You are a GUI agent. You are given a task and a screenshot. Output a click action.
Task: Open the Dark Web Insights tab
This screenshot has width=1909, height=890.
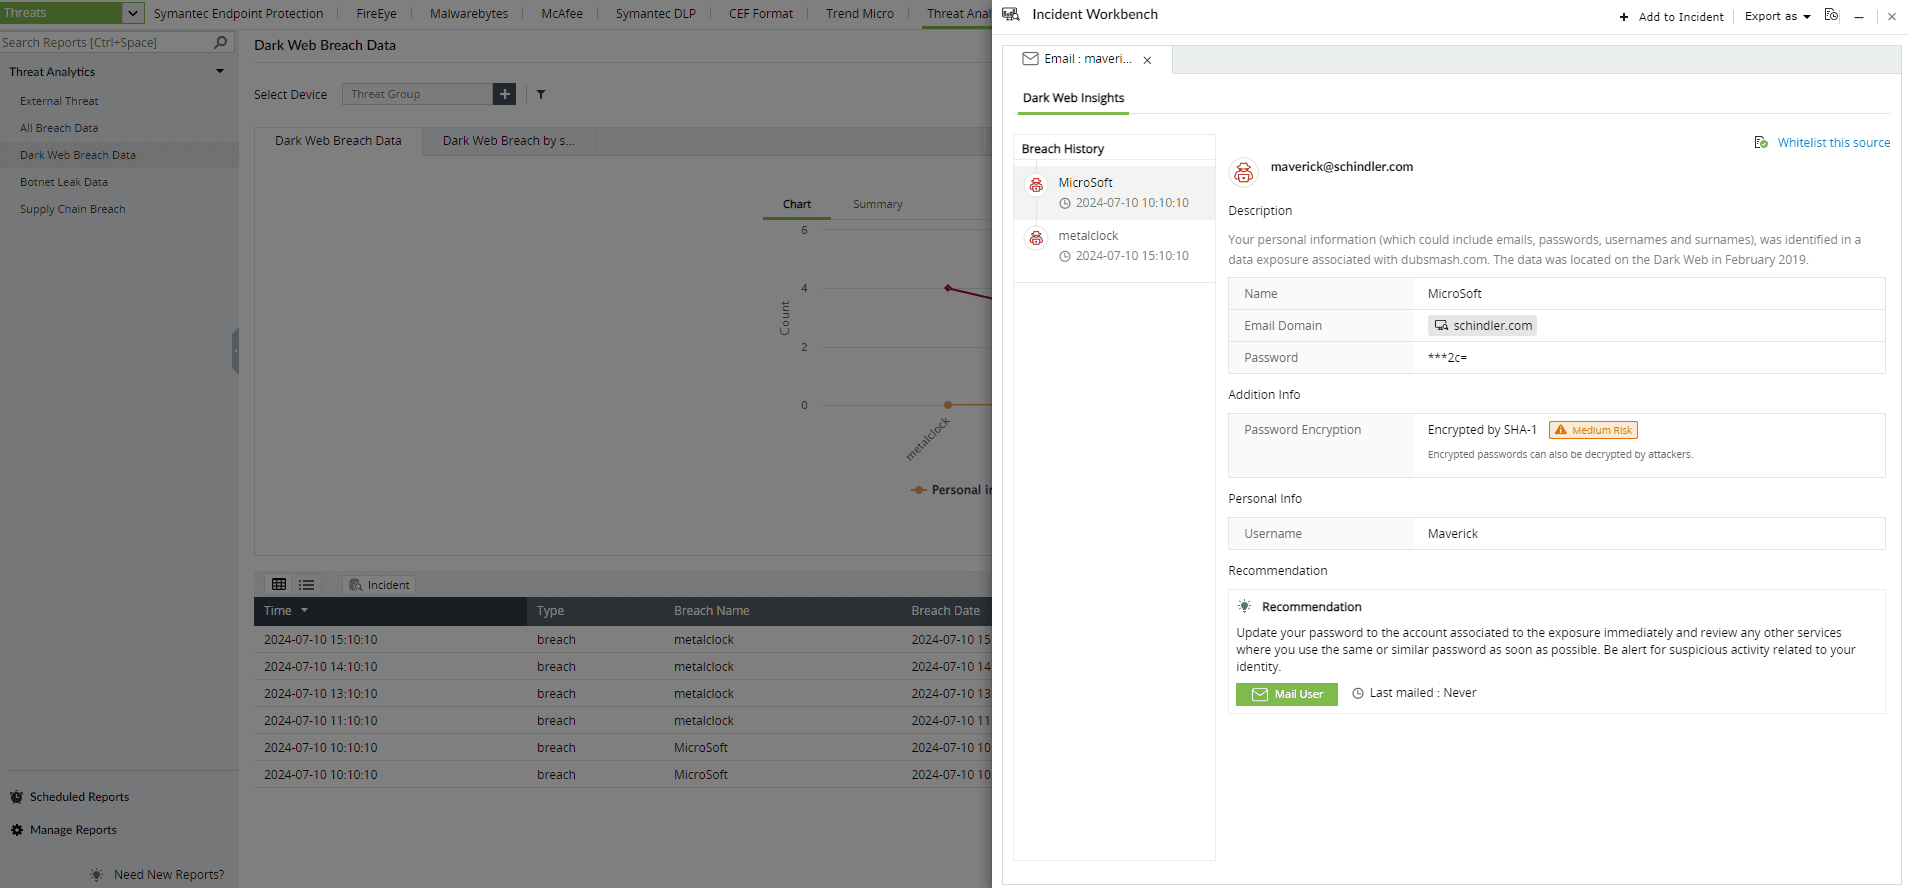1073,98
